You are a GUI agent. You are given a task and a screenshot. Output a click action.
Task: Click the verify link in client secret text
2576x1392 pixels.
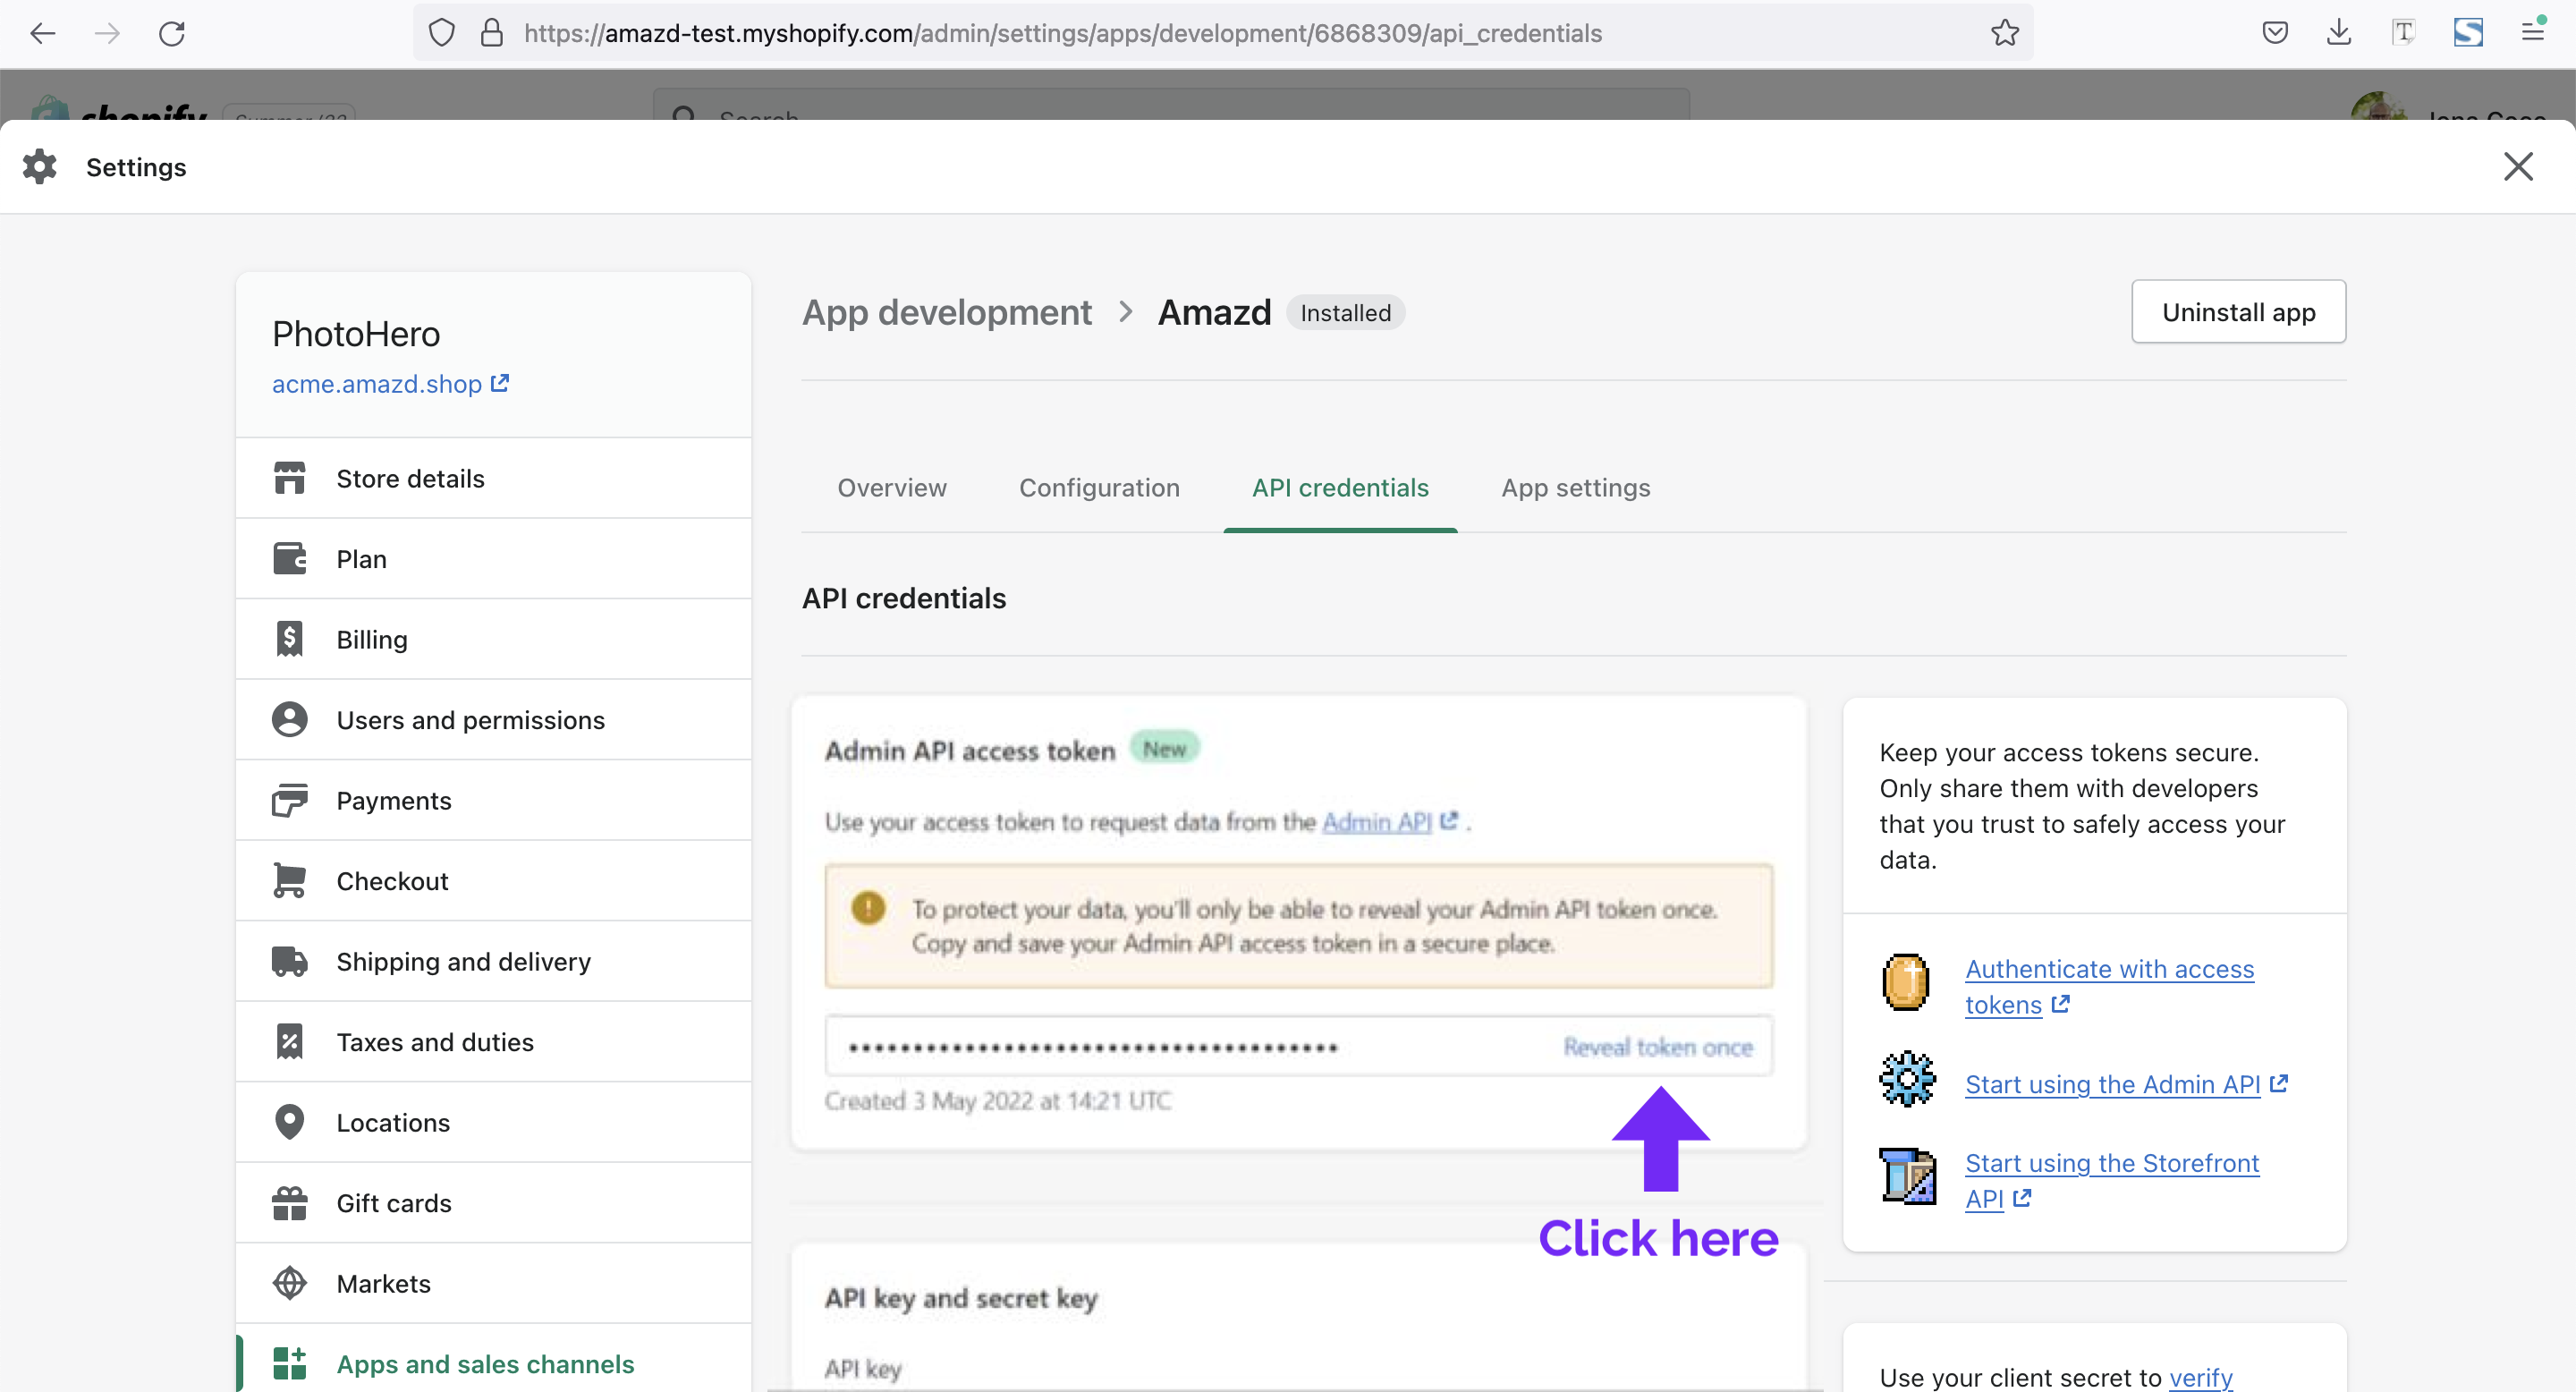point(2200,1377)
